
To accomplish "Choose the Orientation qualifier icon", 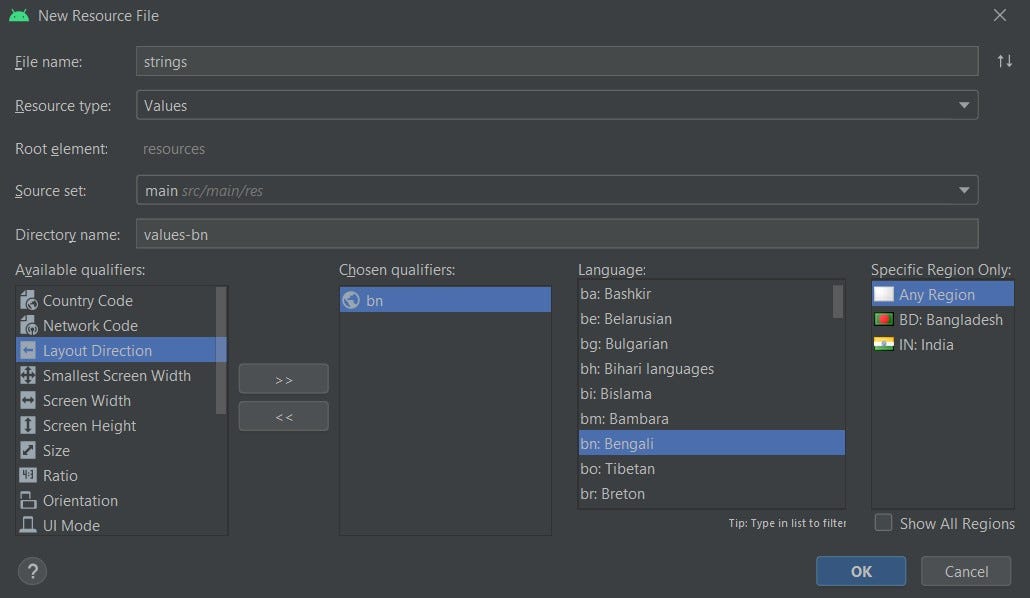I will (x=28, y=500).
